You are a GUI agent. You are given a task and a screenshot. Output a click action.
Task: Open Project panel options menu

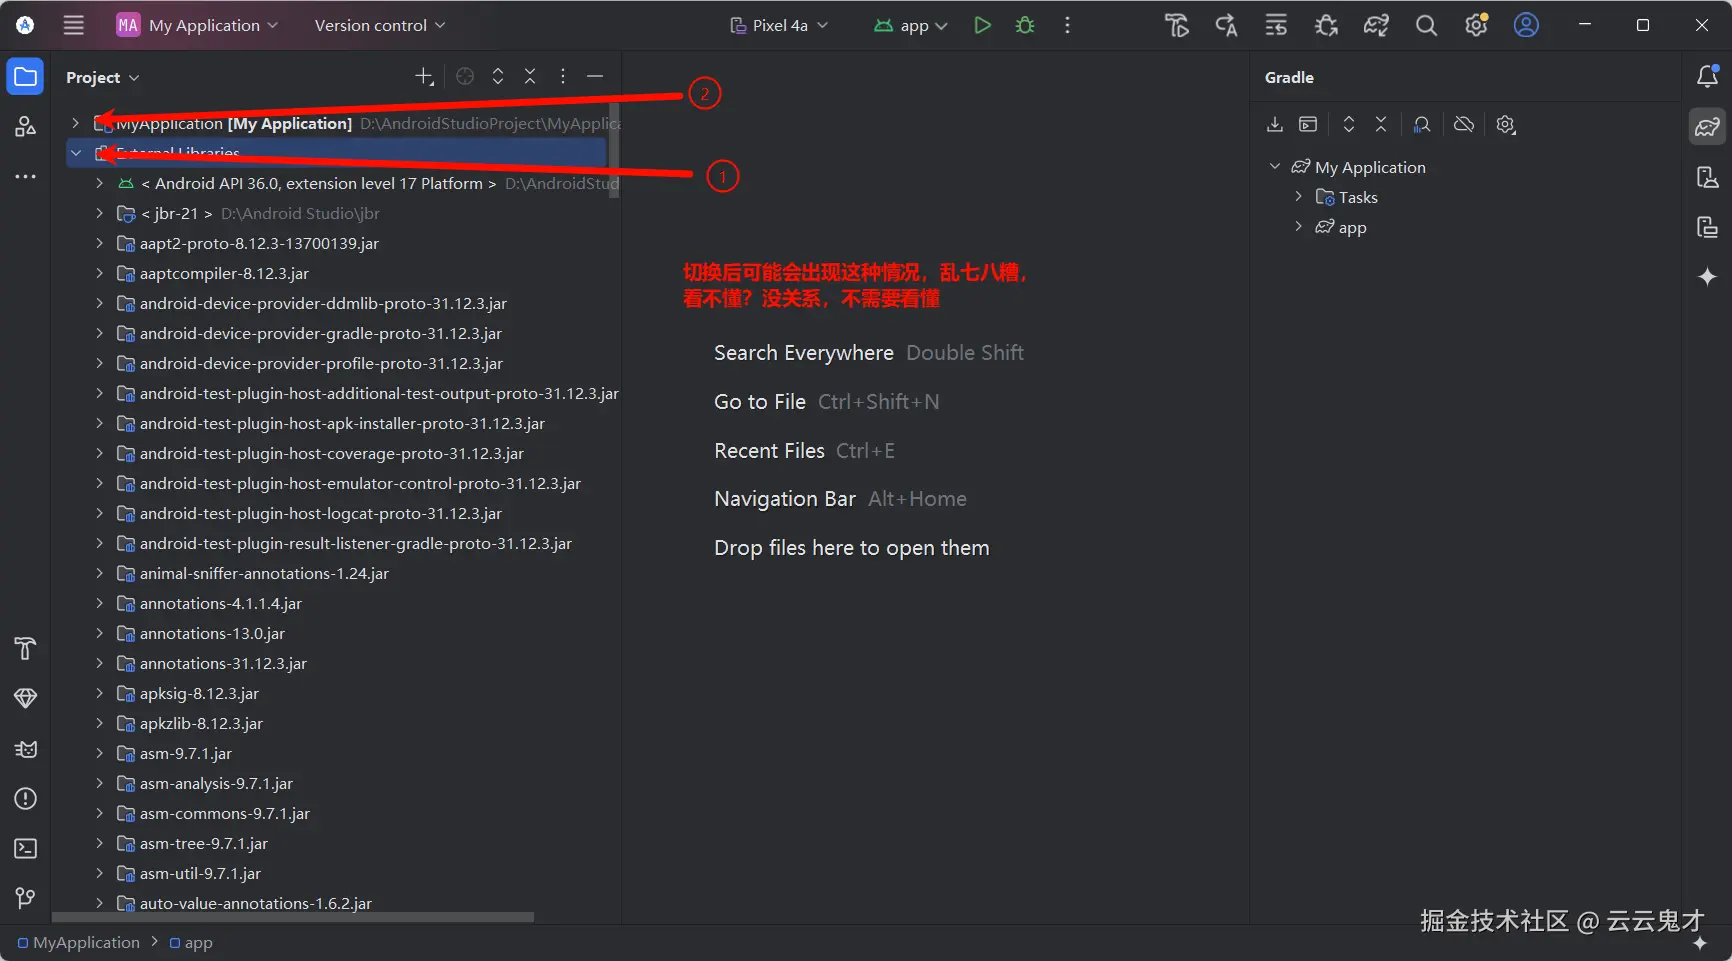point(563,76)
